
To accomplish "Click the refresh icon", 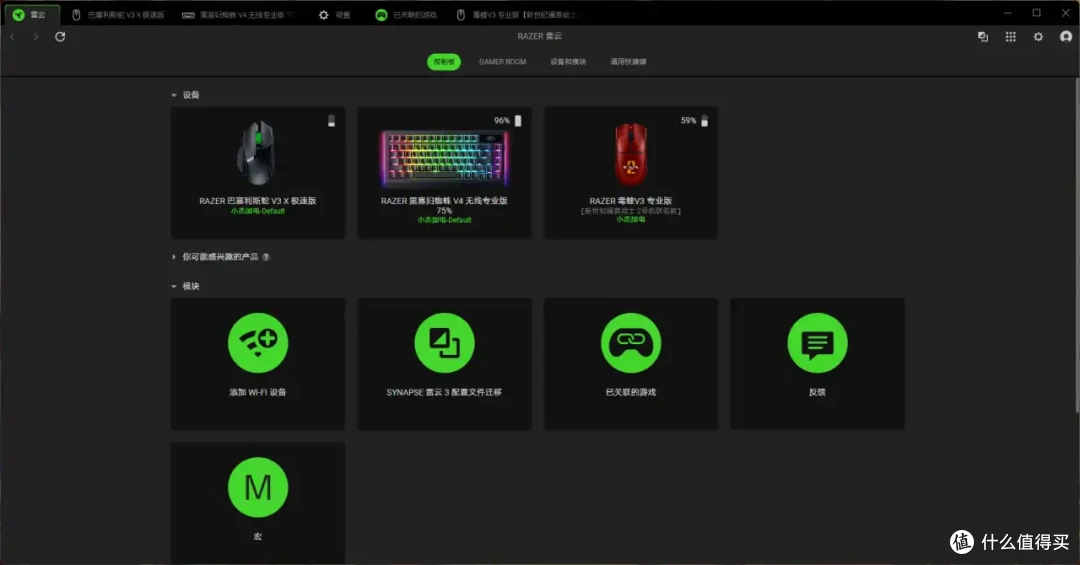I will coord(60,37).
